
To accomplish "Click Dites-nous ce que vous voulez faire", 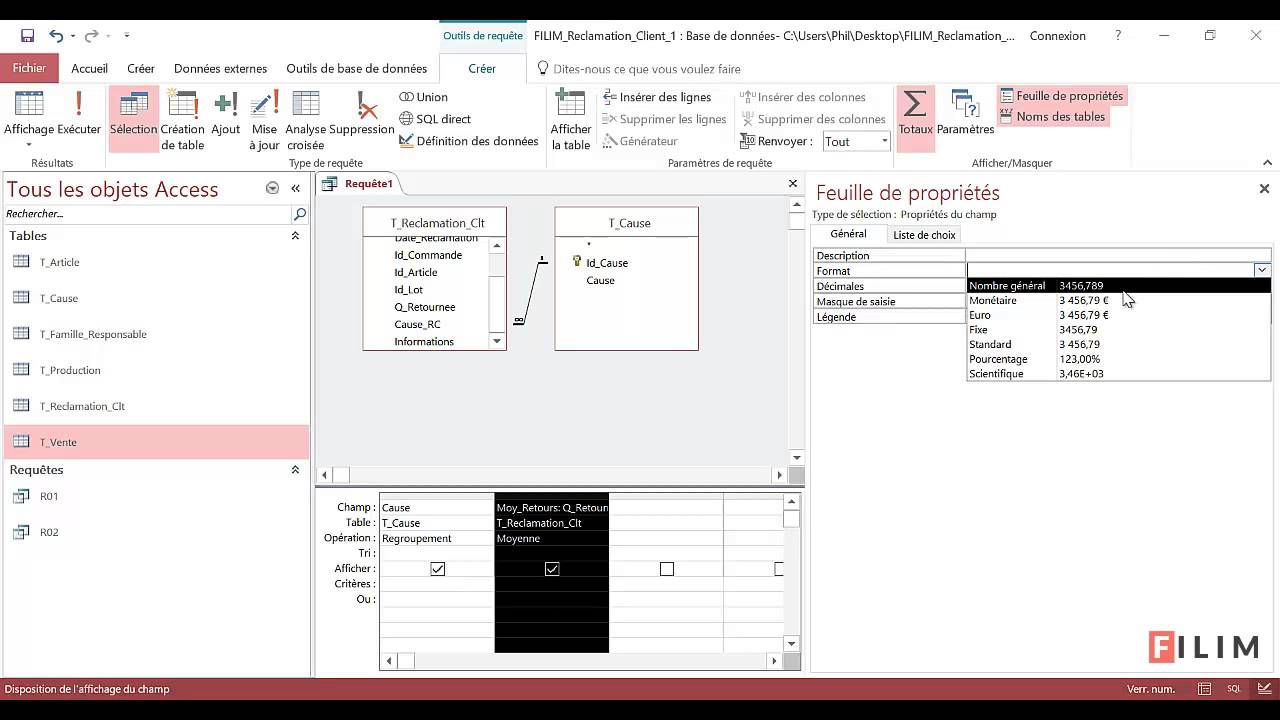I will (x=646, y=69).
